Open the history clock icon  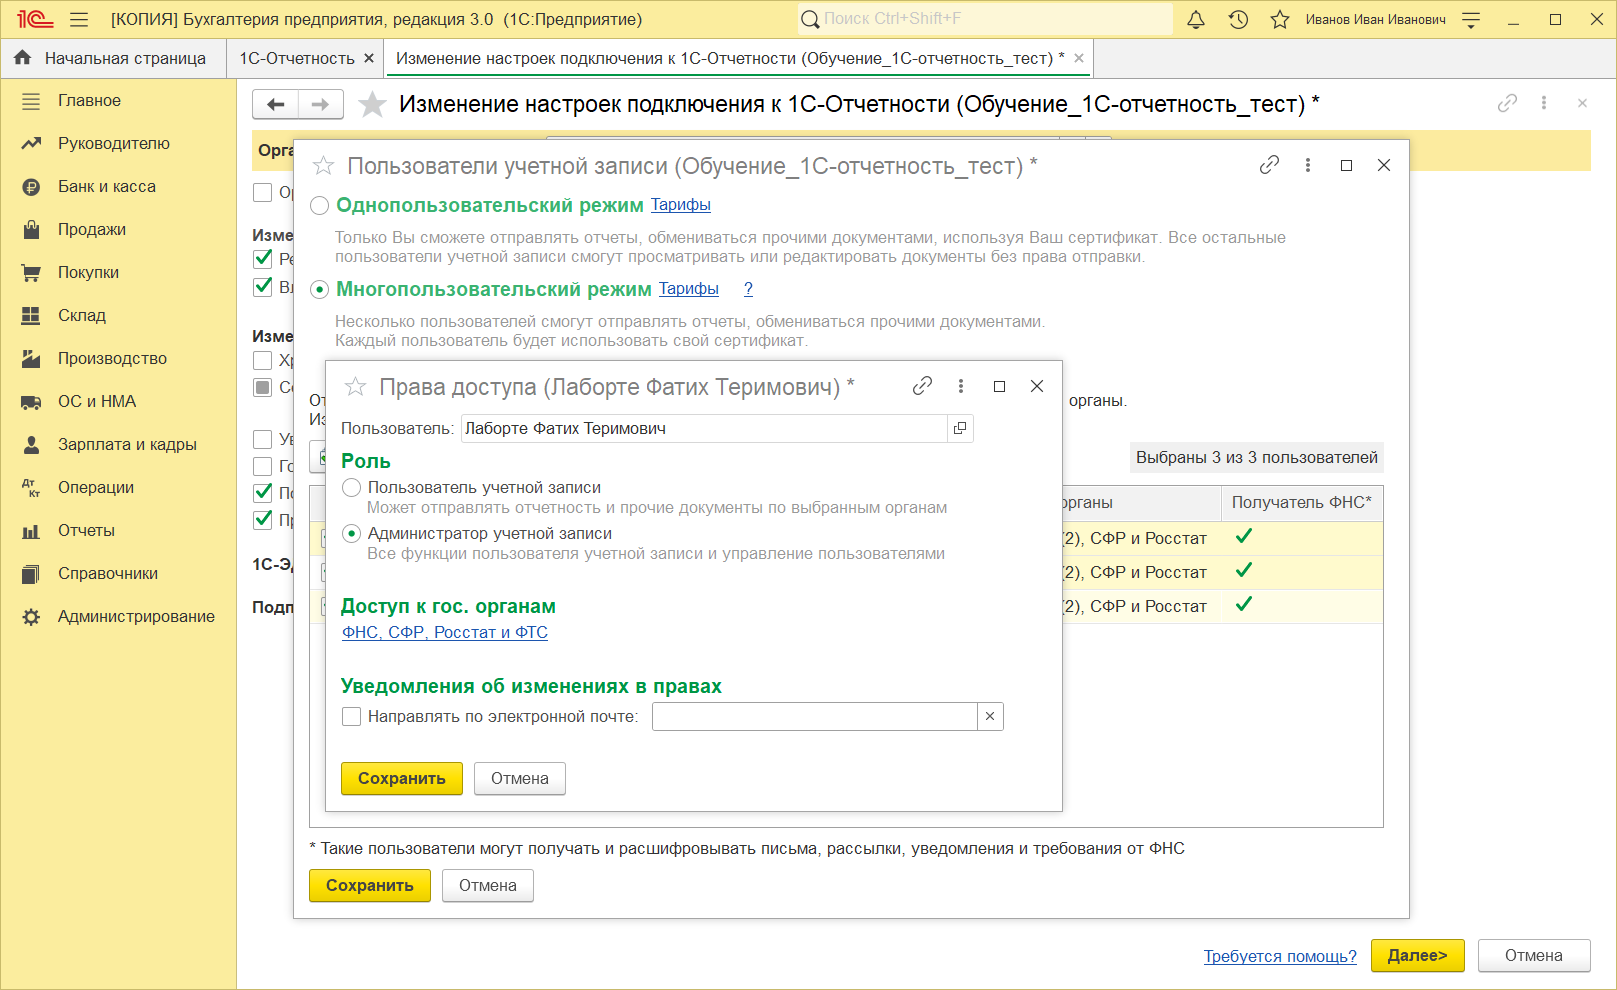[1238, 19]
